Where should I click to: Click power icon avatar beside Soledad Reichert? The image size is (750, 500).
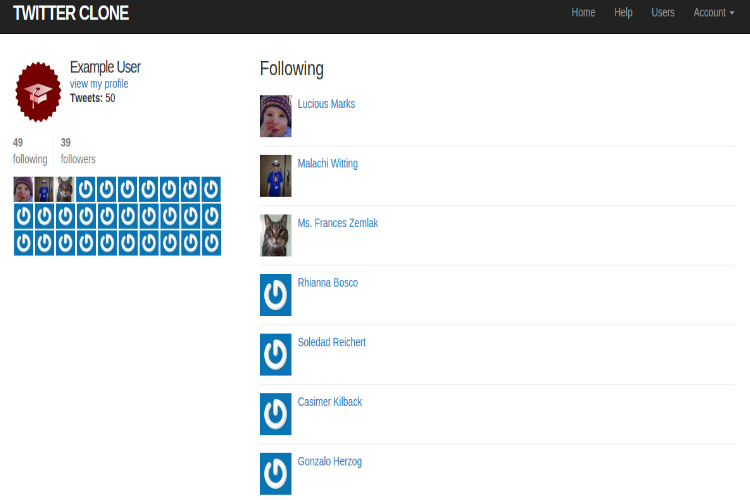coord(276,354)
